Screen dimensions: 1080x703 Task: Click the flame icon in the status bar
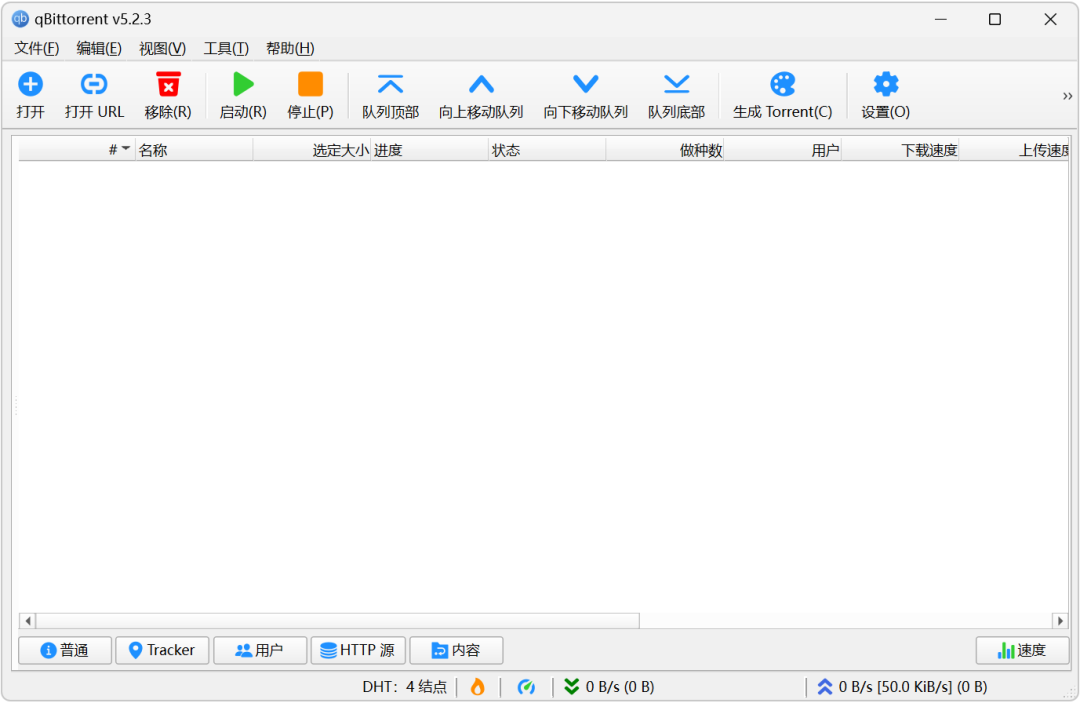(477, 686)
